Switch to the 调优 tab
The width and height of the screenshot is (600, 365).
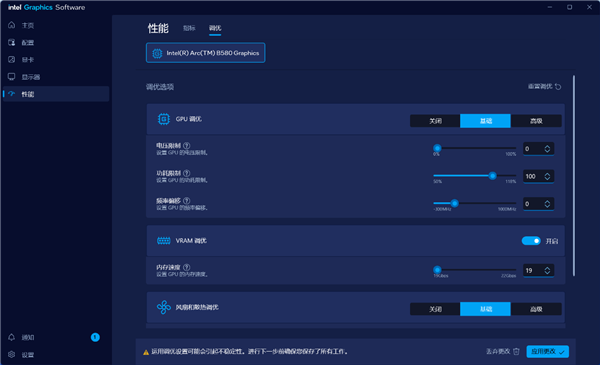(215, 28)
